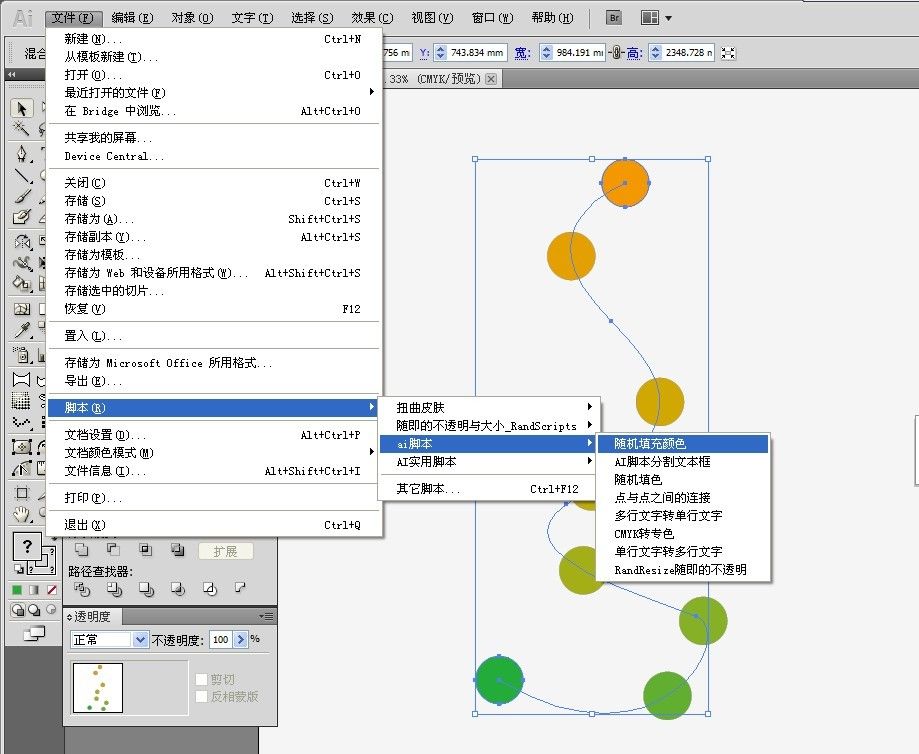
Task: Choose 文档设置 menu command
Action: pyautogui.click(x=213, y=434)
